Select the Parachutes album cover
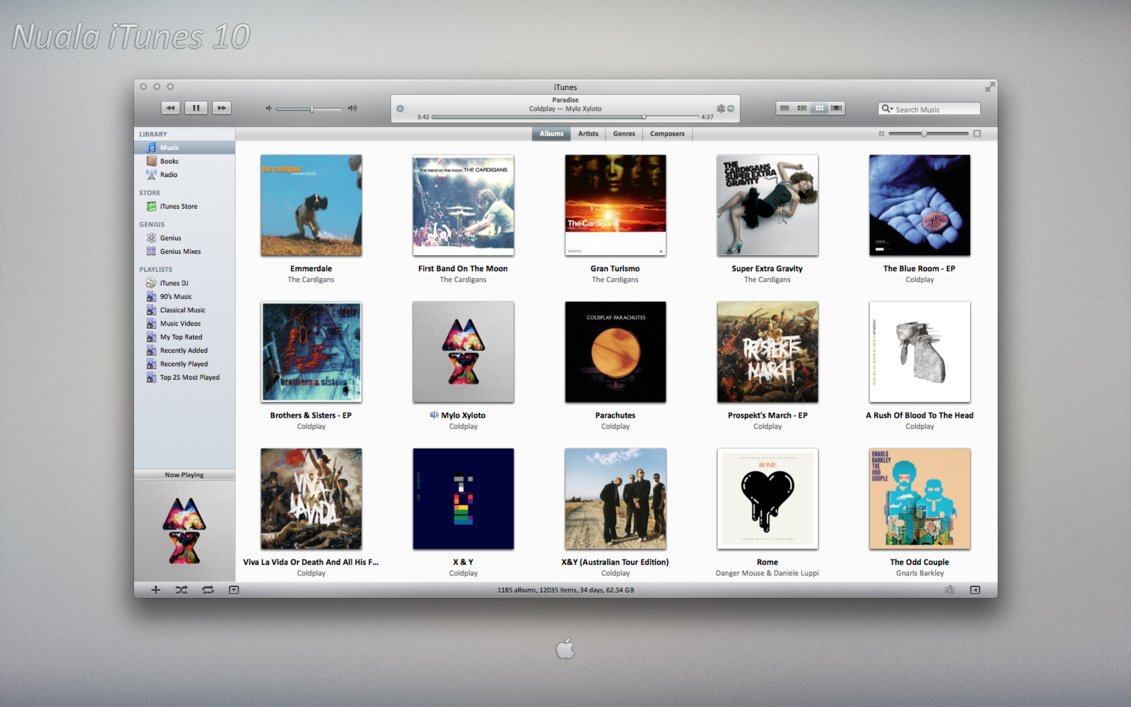The height and width of the screenshot is (707, 1131). click(615, 352)
